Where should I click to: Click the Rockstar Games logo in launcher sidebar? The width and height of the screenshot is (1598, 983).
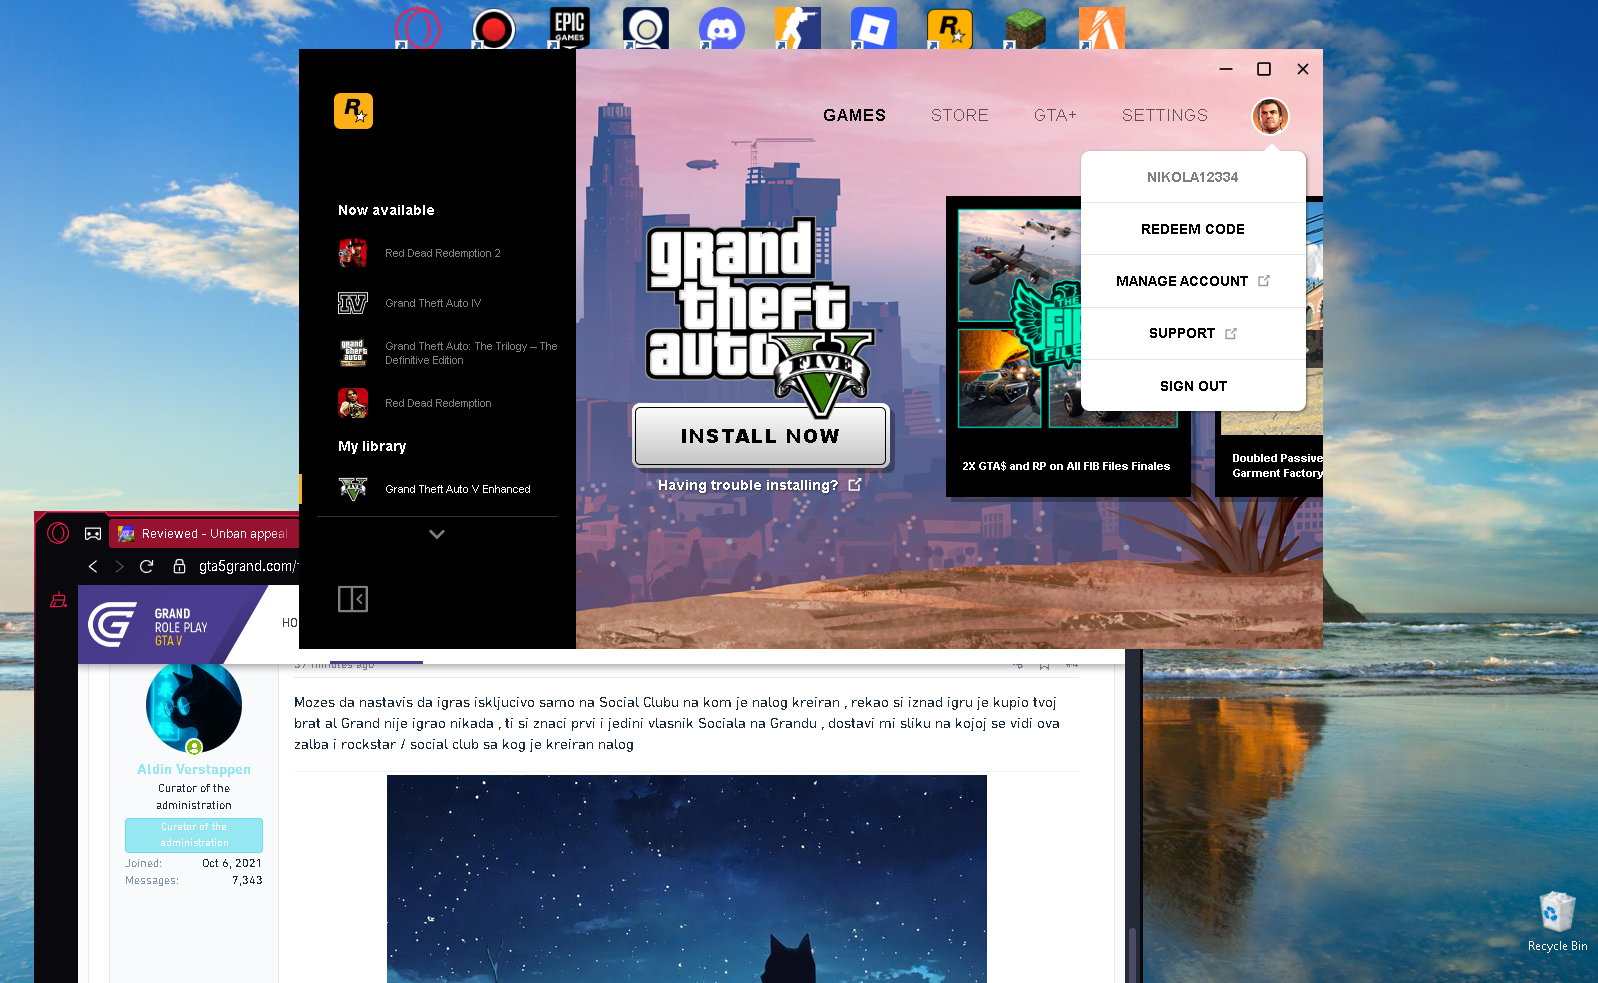click(x=353, y=111)
